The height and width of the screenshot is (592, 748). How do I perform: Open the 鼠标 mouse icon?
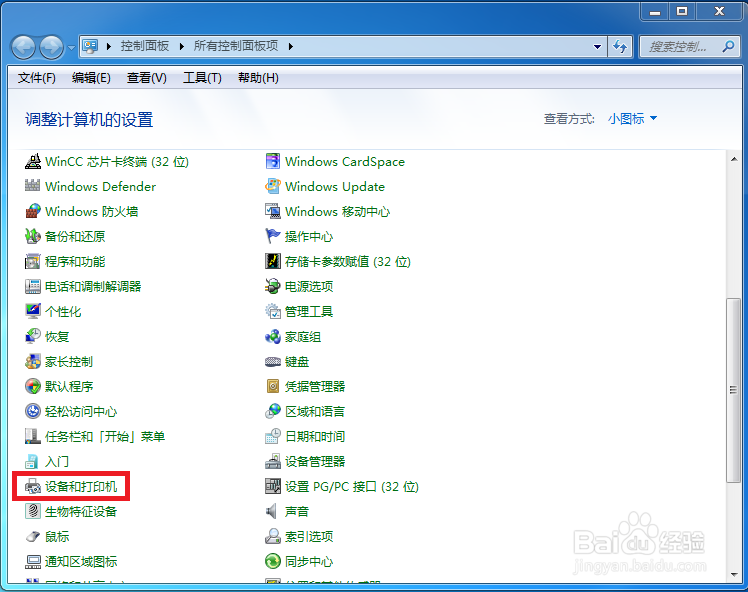click(x=32, y=537)
